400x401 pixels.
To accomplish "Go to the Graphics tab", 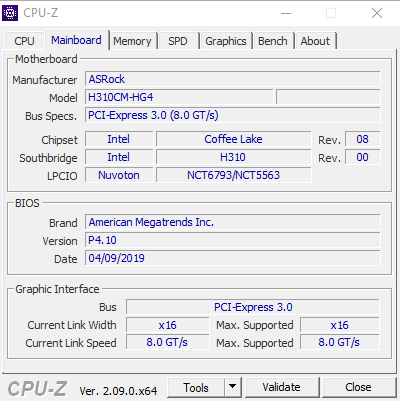I will click(226, 41).
